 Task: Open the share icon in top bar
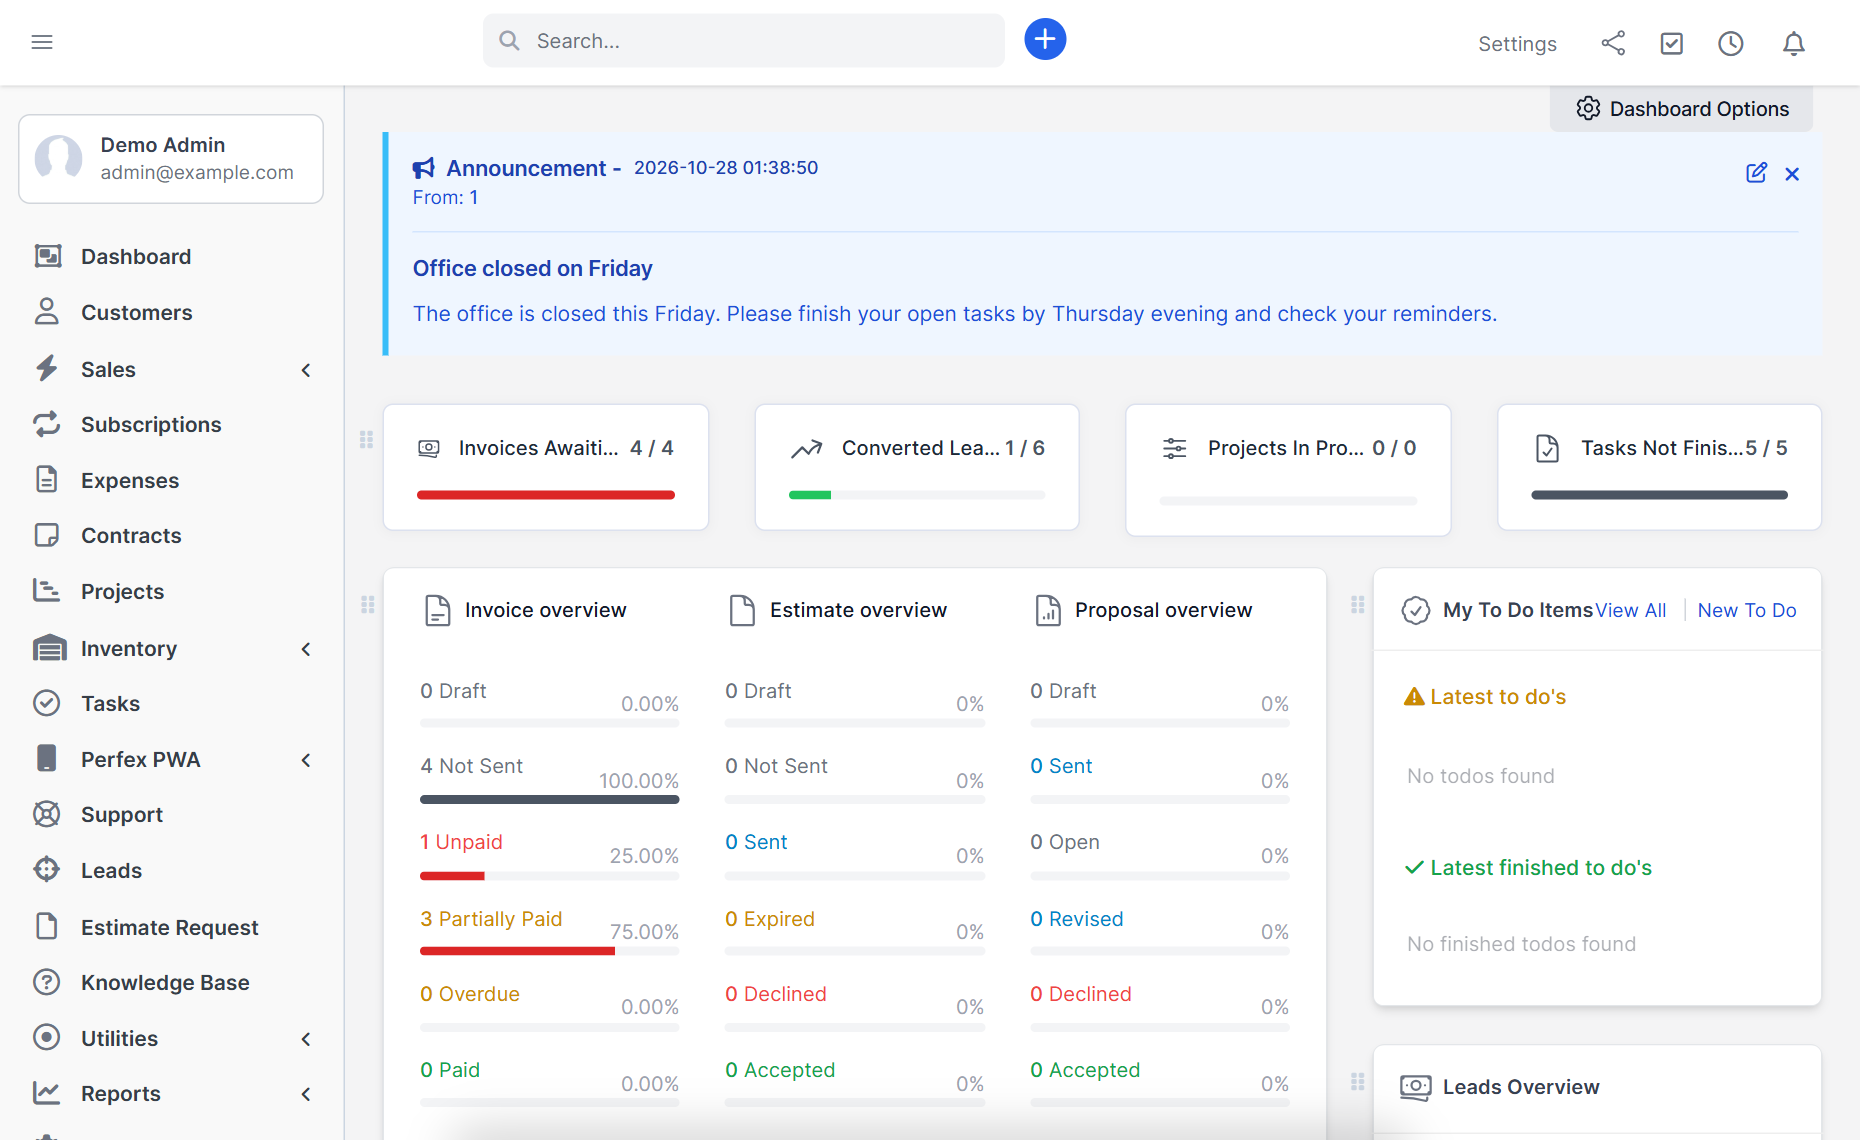click(x=1613, y=43)
